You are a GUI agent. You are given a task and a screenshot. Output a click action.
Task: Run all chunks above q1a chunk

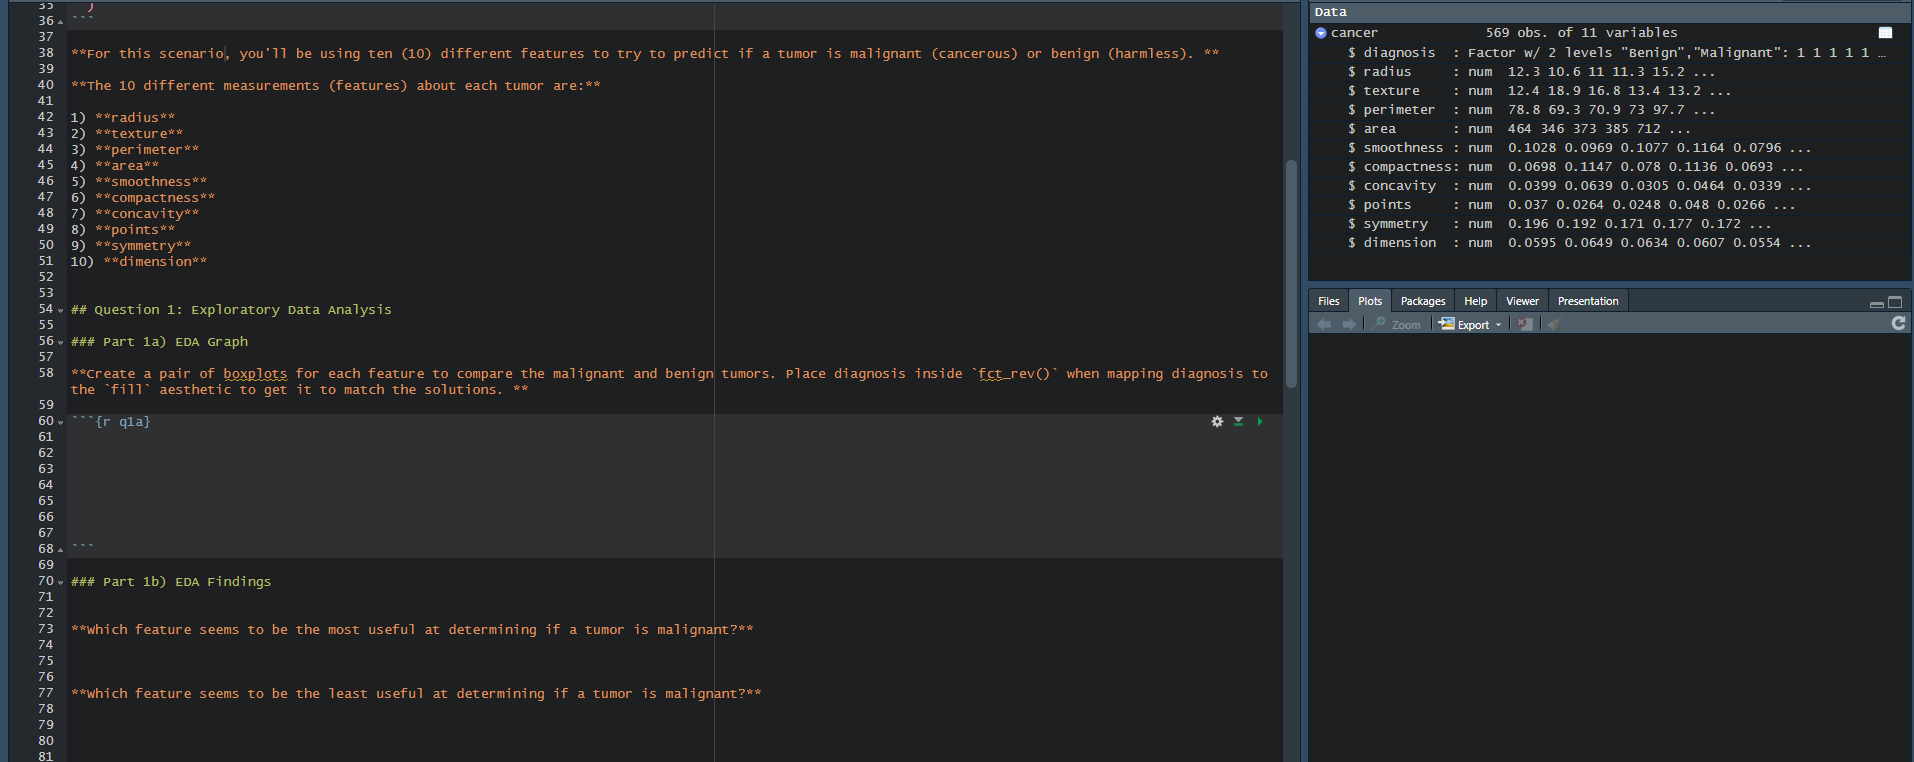tap(1238, 422)
